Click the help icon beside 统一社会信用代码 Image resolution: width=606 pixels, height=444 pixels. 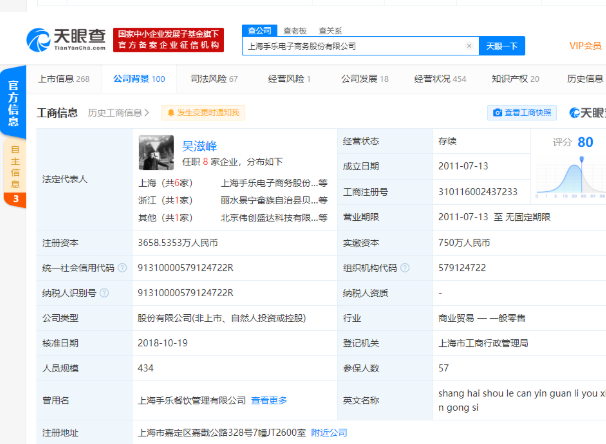122,268
